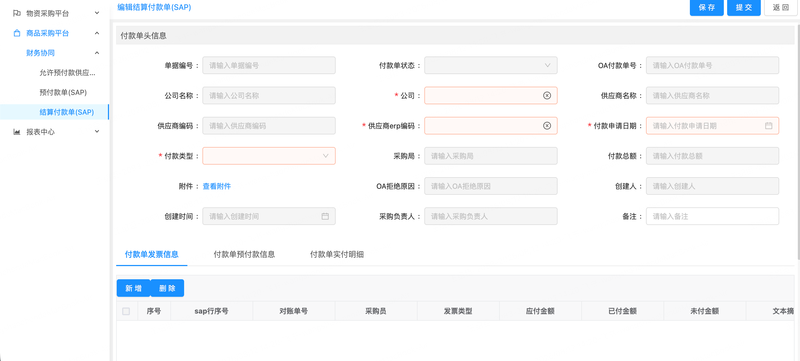Click the 返回 button
Viewport: 800px width, 361px height.
coord(781,8)
